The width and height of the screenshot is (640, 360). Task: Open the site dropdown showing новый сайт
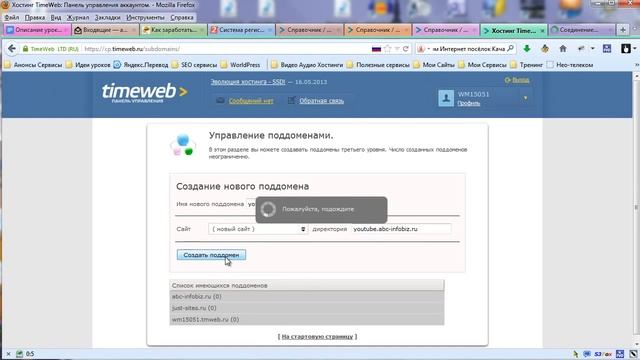[x=258, y=229]
